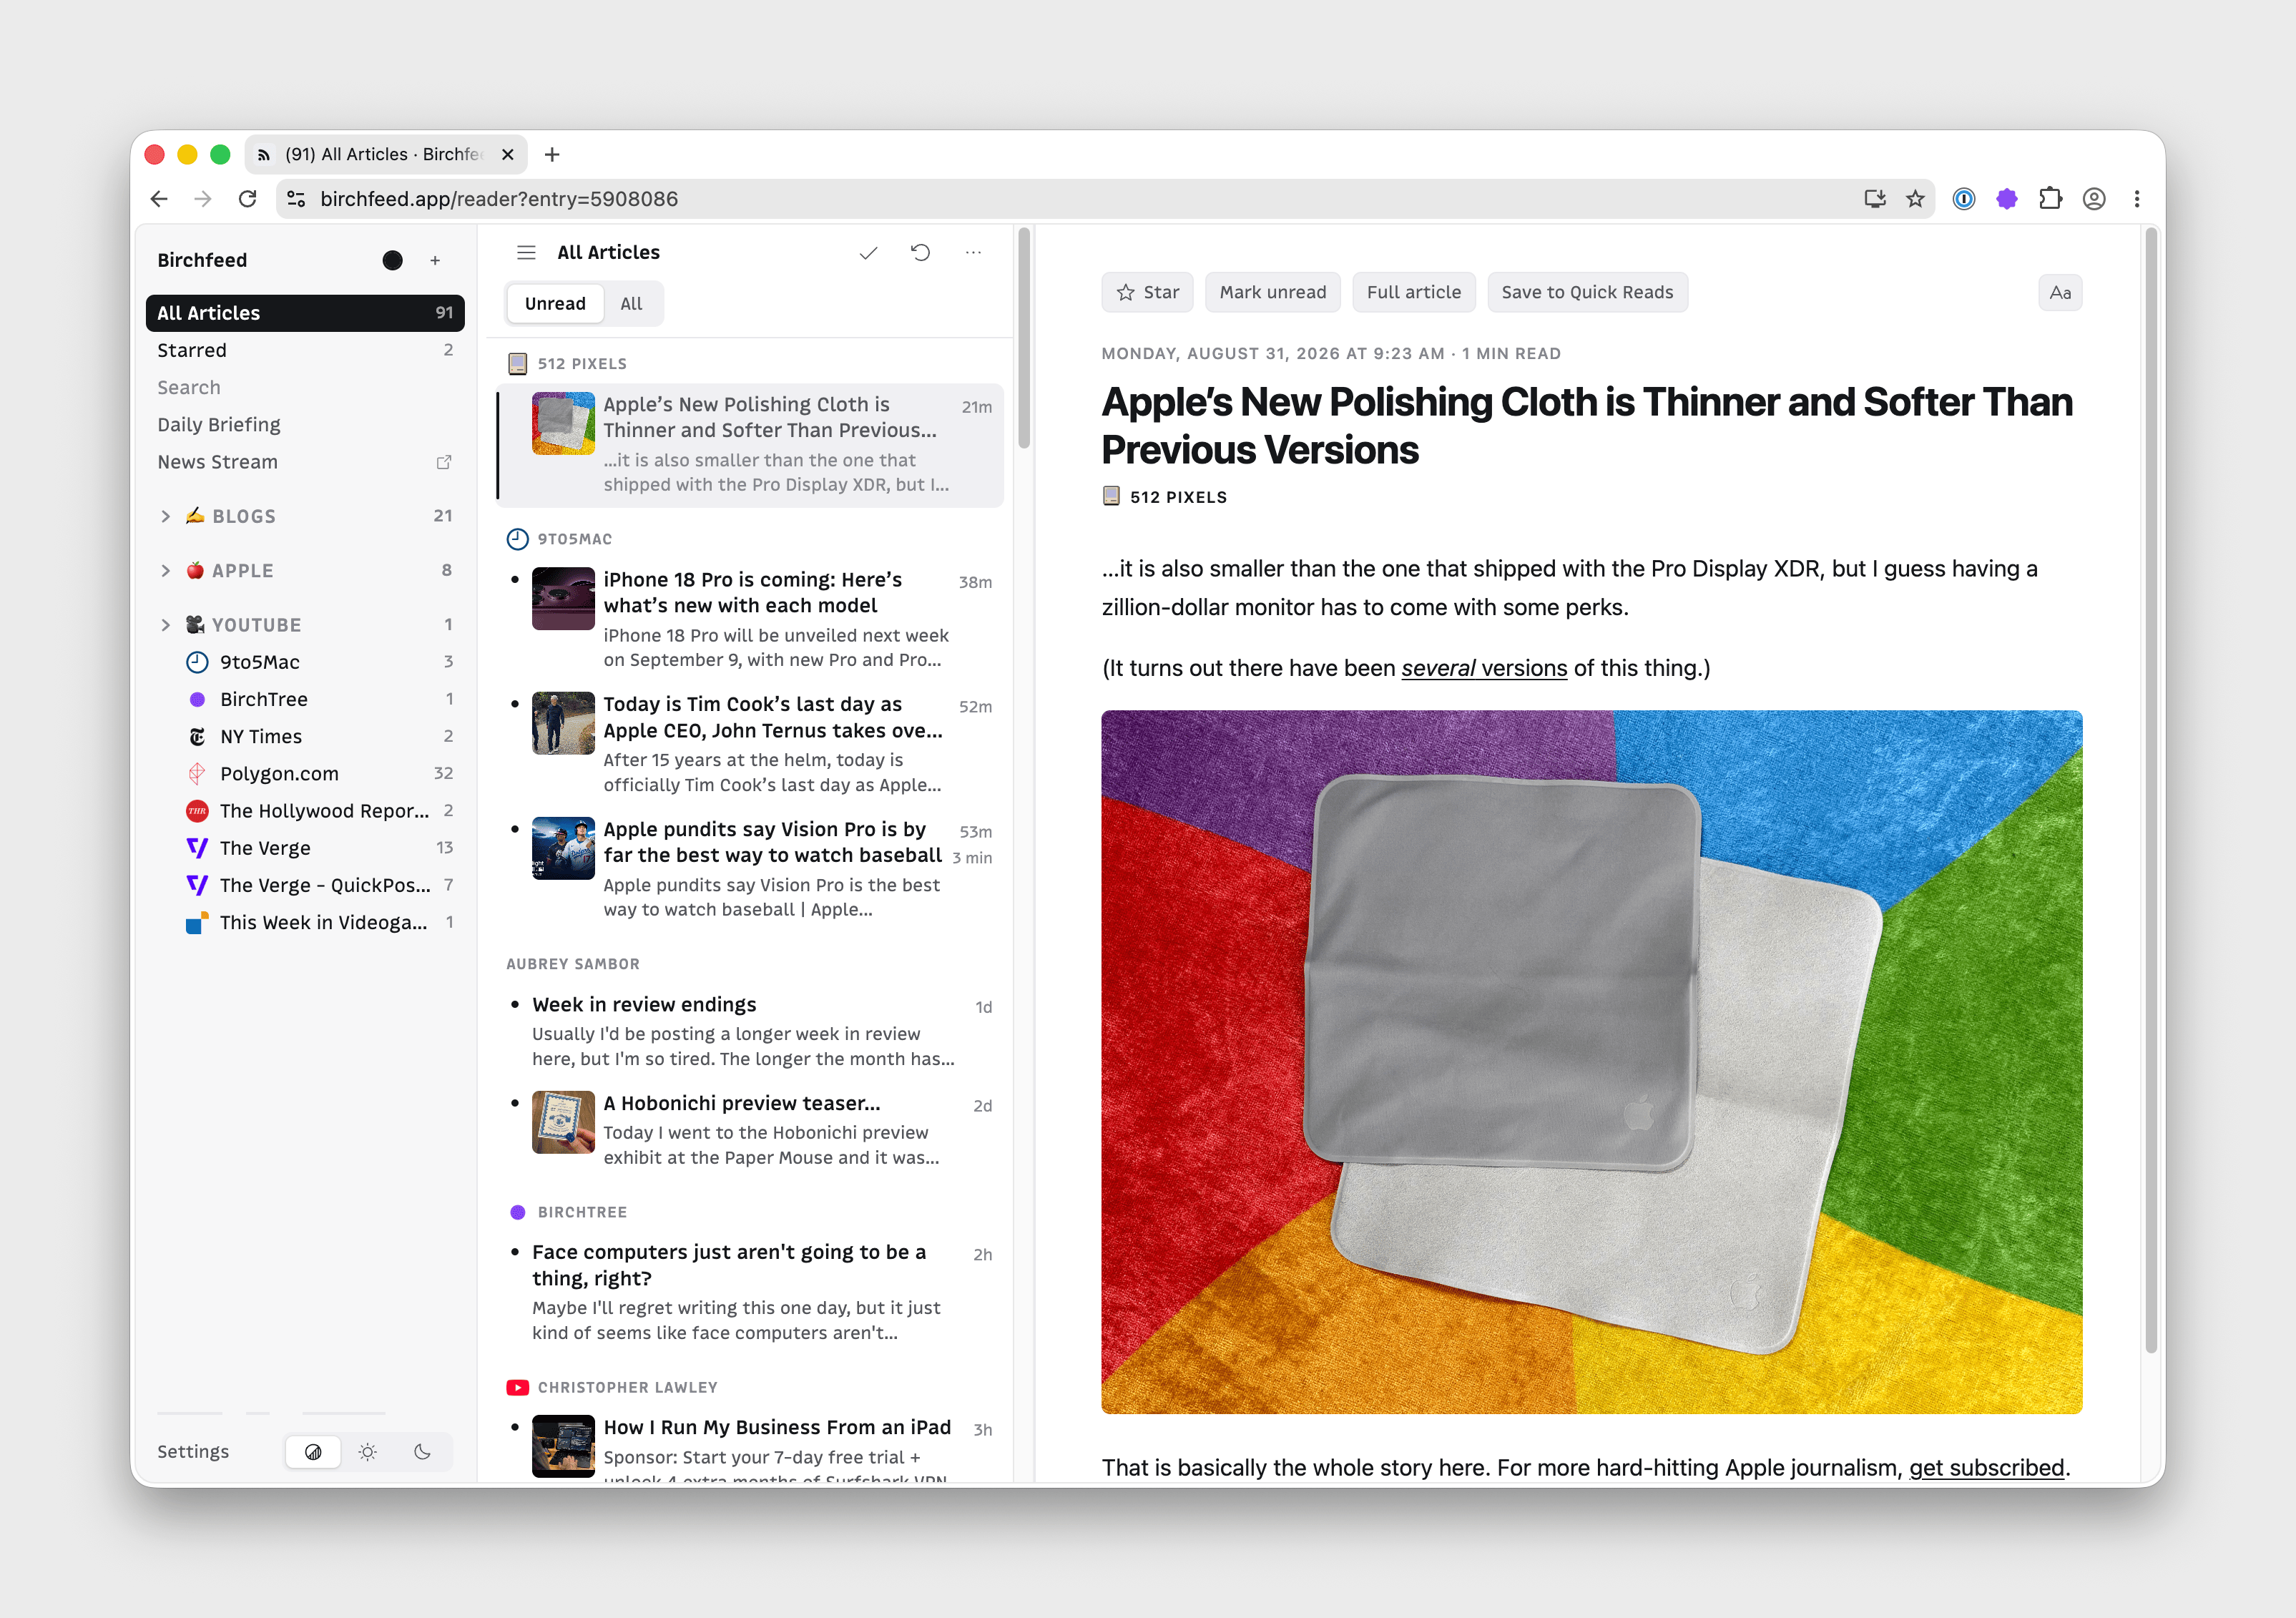Refresh the All Articles list
The height and width of the screenshot is (1618, 2296).
coord(920,252)
